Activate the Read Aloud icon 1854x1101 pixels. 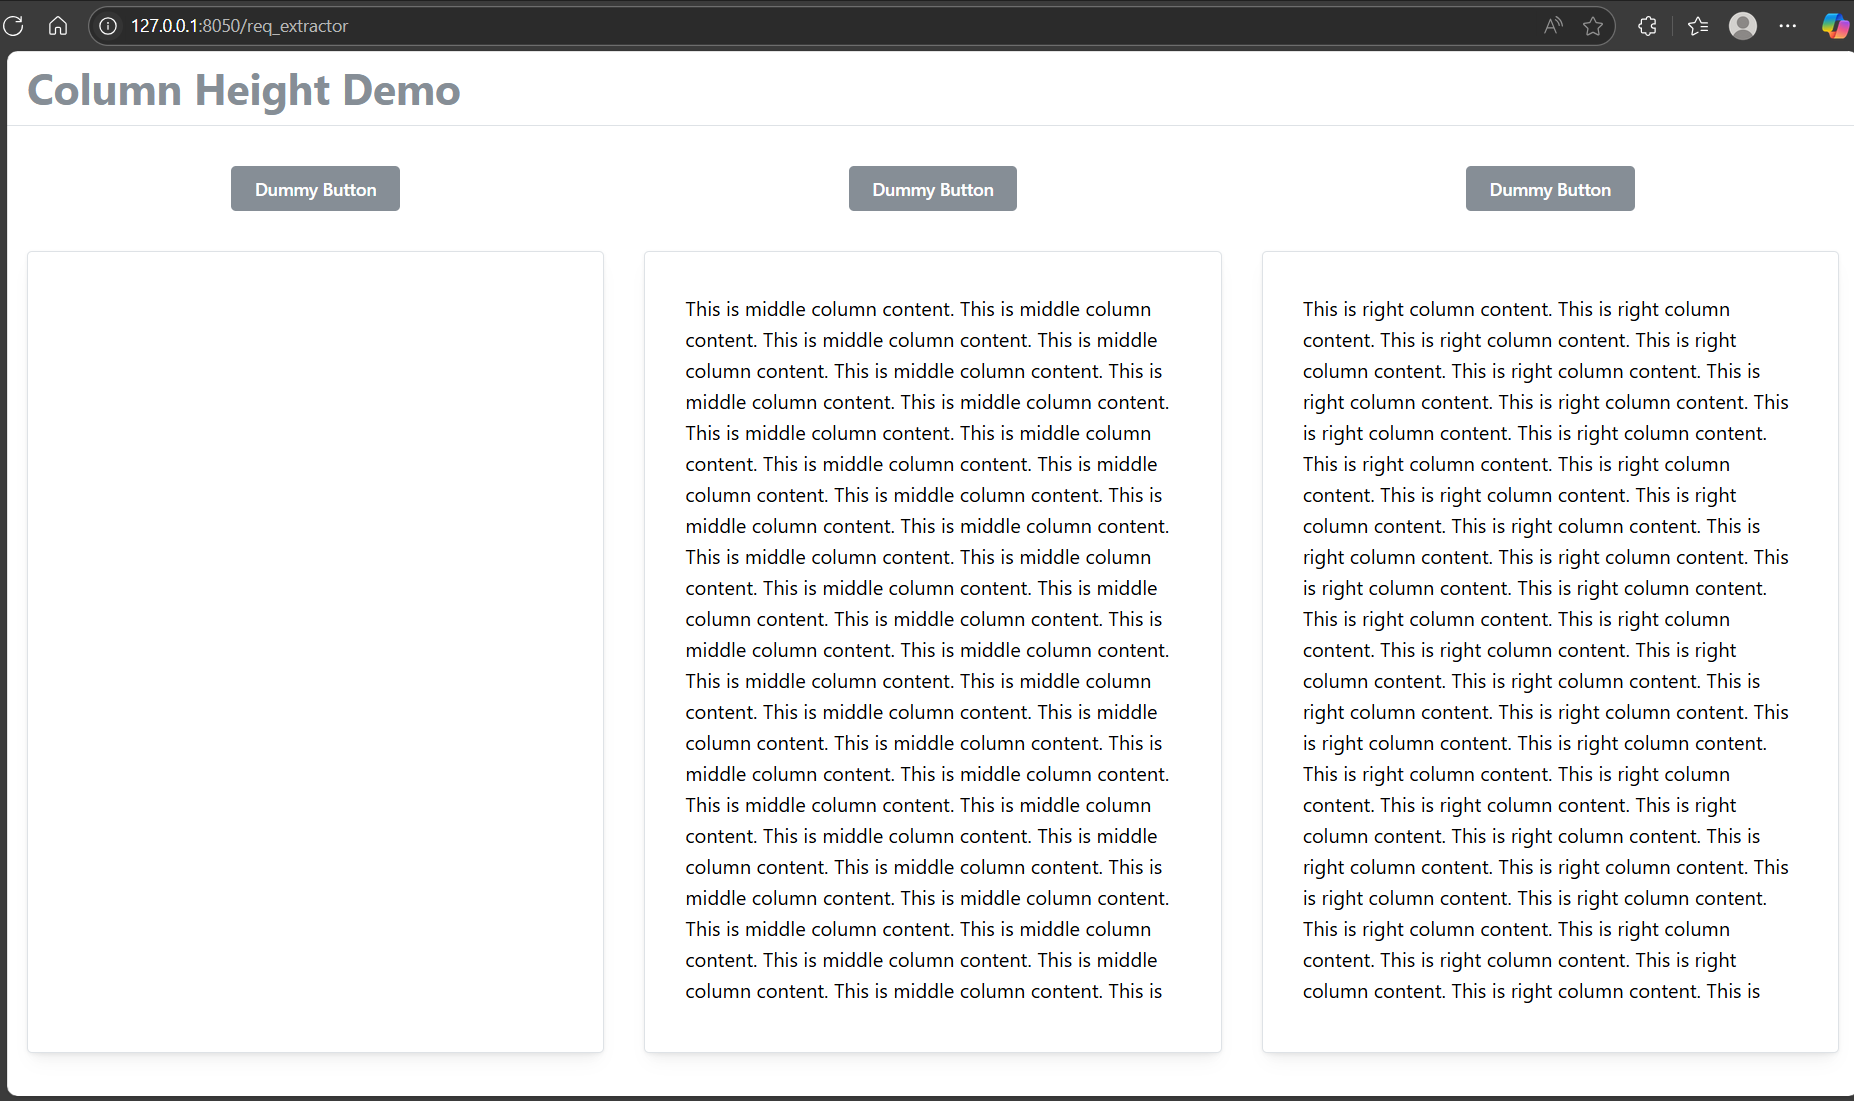[1551, 26]
